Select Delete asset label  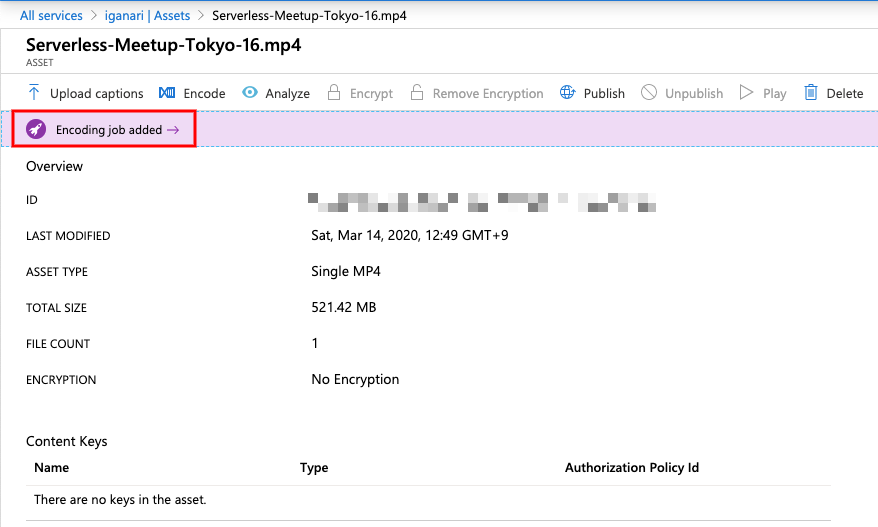tap(844, 94)
